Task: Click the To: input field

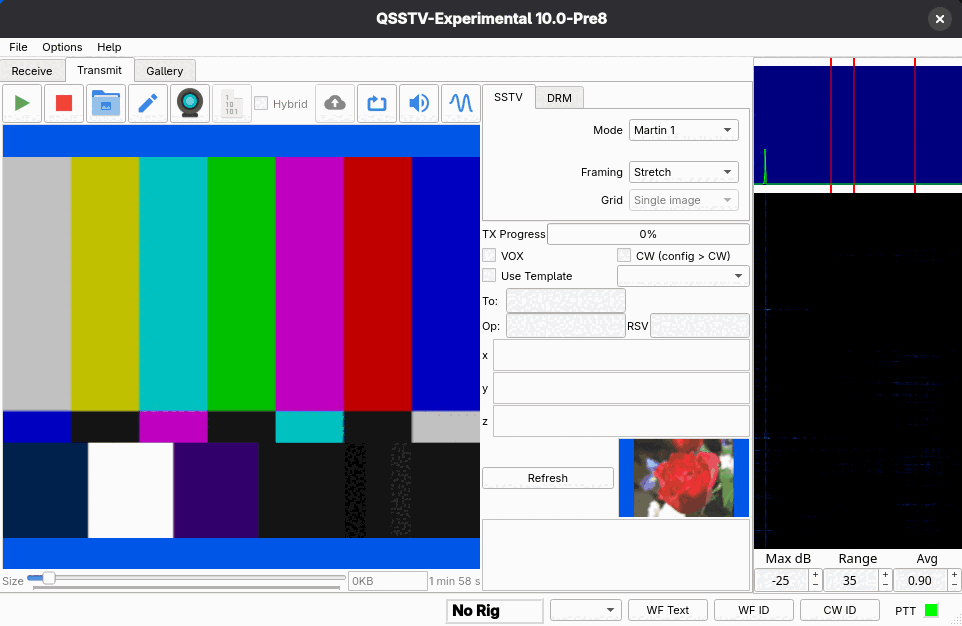Action: [566, 301]
